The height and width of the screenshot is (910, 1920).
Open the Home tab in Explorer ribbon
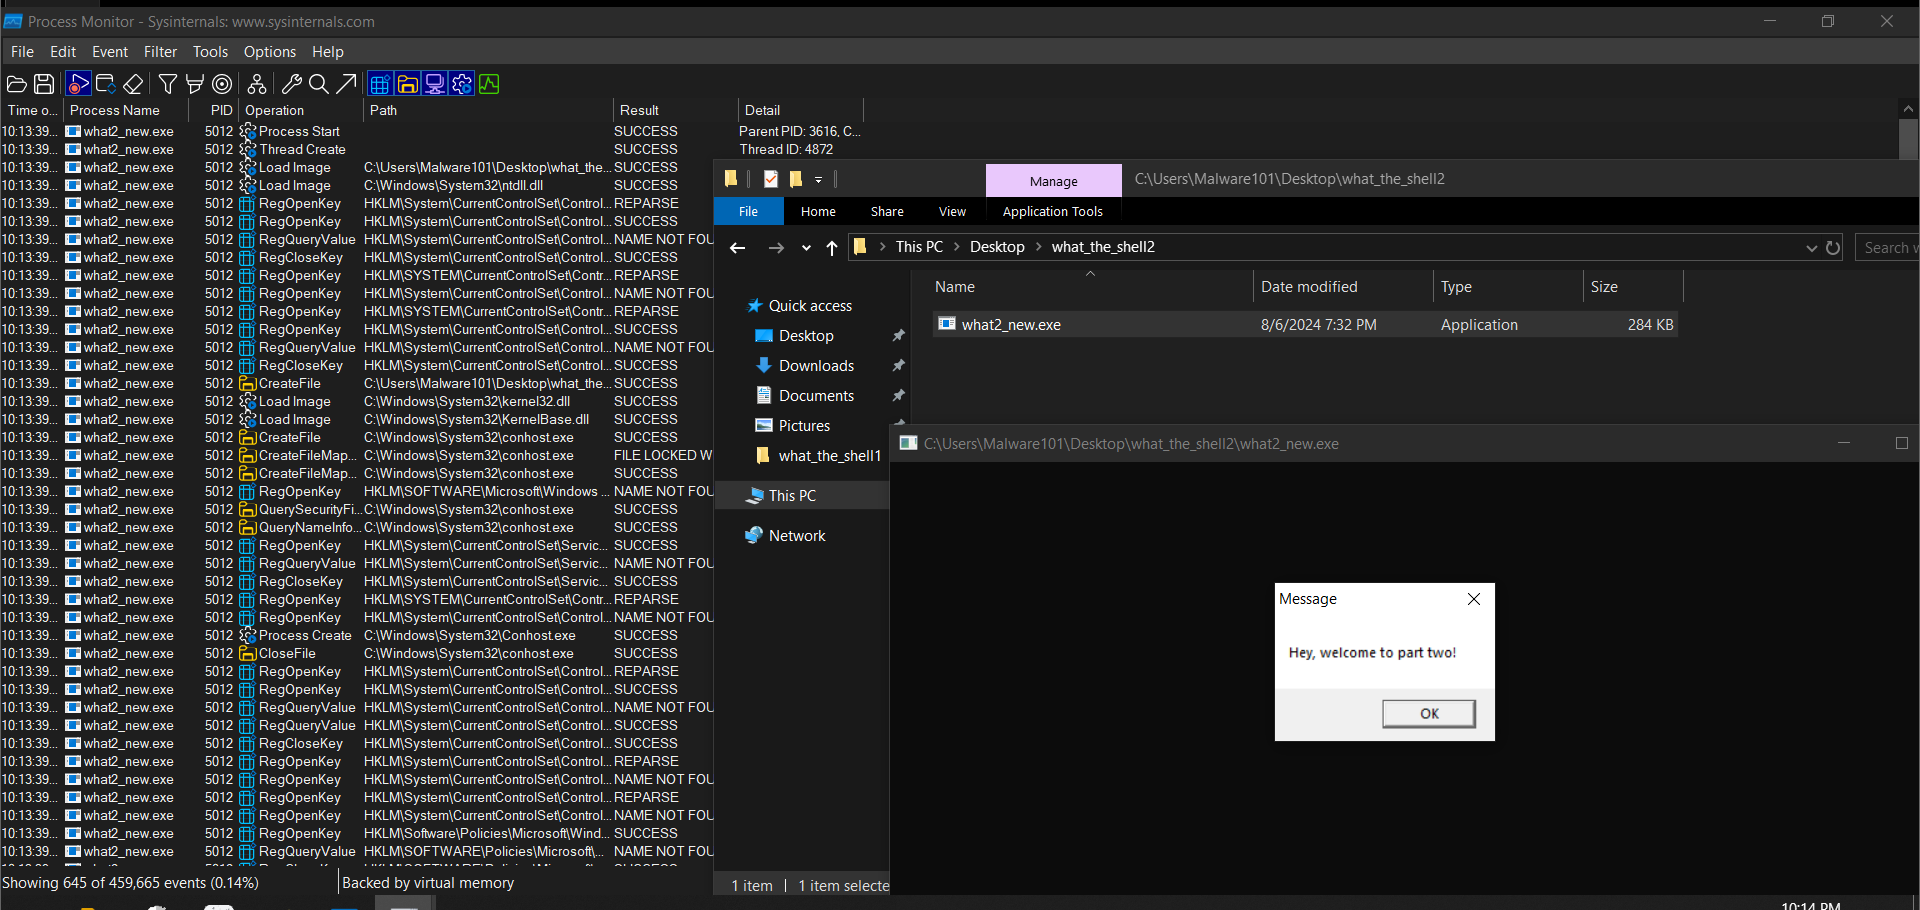818,211
